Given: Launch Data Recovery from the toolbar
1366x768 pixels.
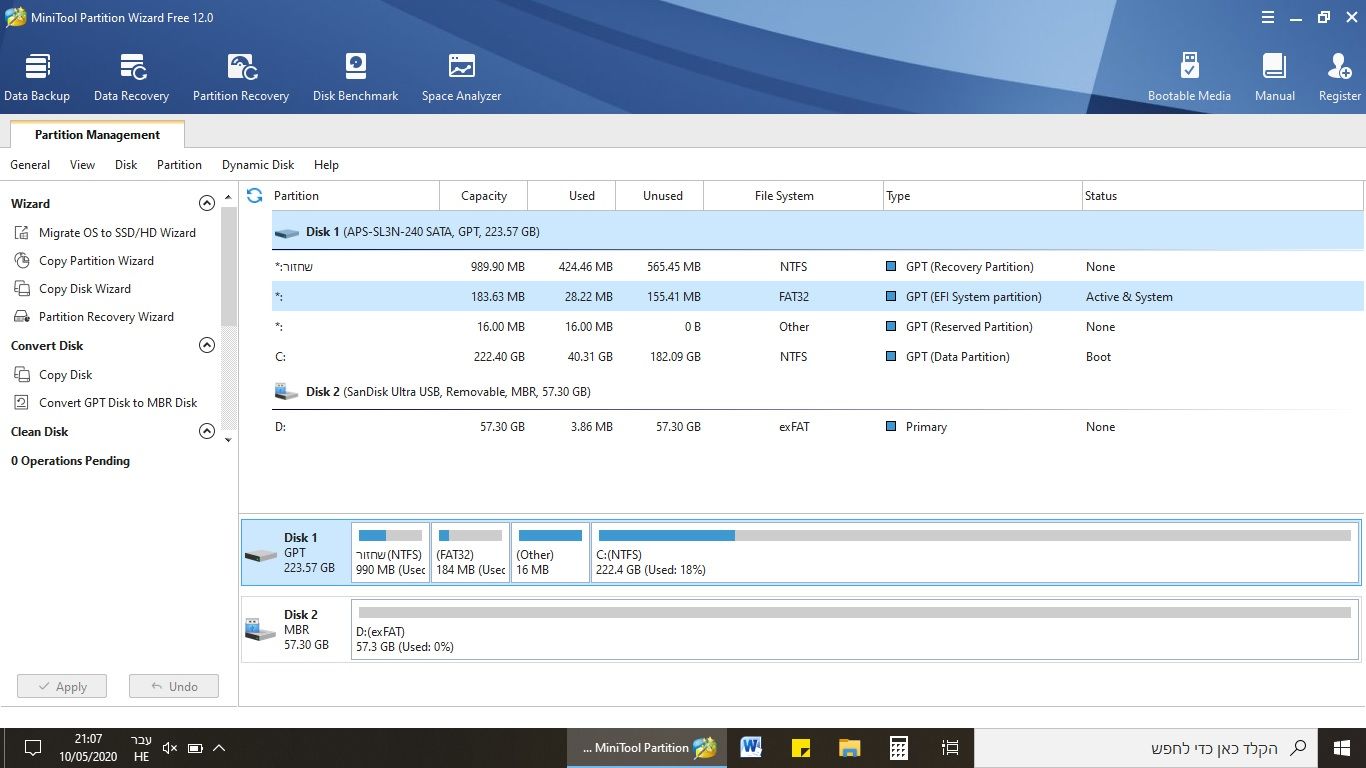Looking at the screenshot, I should coord(131,77).
